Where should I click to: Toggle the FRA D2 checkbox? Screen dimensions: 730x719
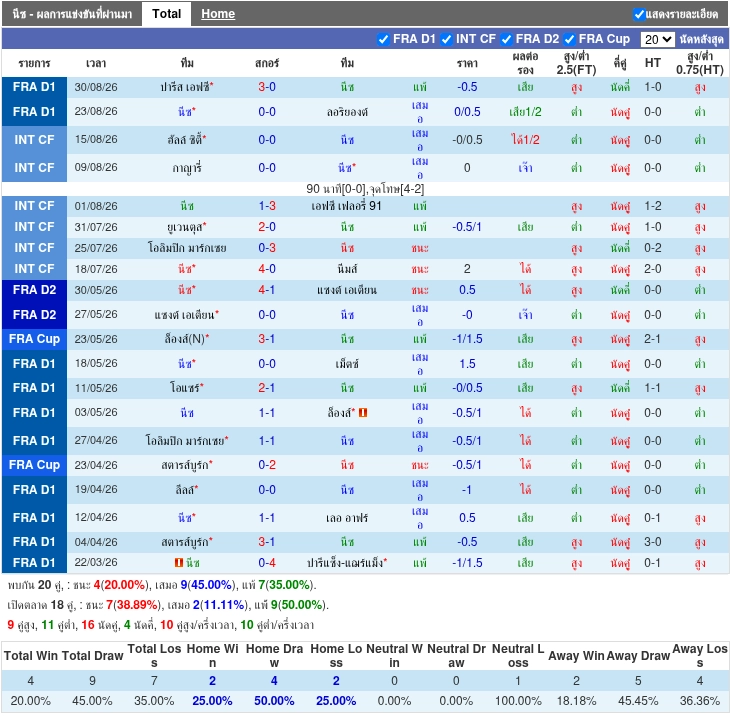point(507,39)
